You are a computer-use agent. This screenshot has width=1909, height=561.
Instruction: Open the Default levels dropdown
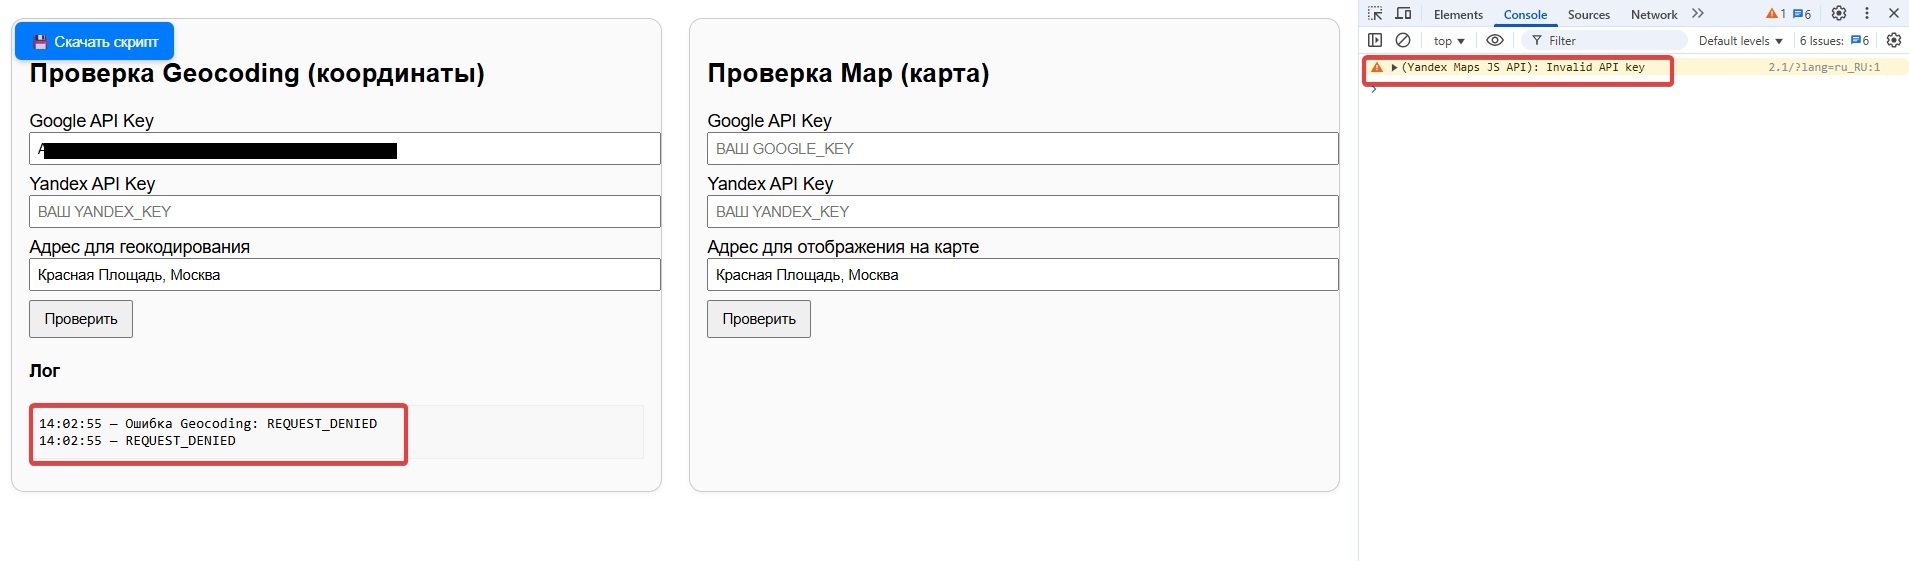tap(1740, 41)
